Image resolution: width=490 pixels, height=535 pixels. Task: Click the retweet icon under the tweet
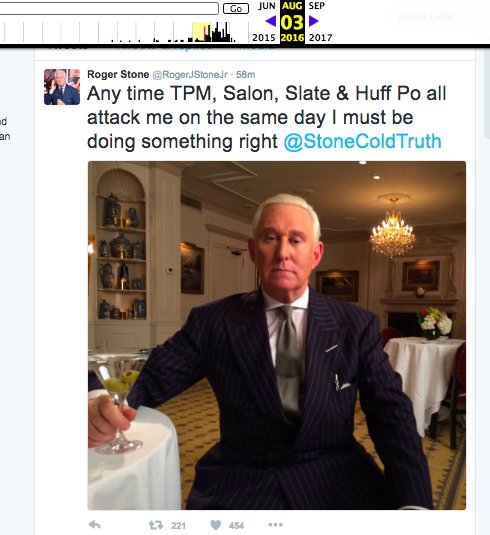point(156,525)
